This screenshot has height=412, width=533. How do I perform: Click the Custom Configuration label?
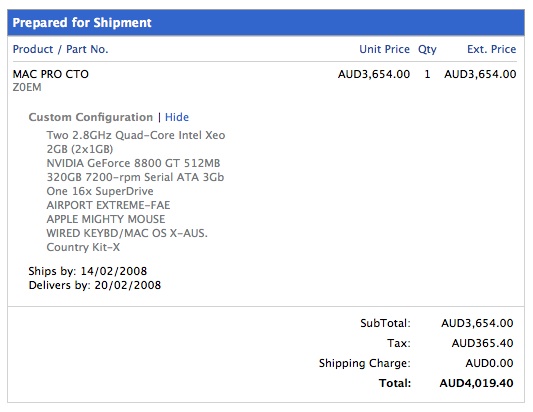91,117
